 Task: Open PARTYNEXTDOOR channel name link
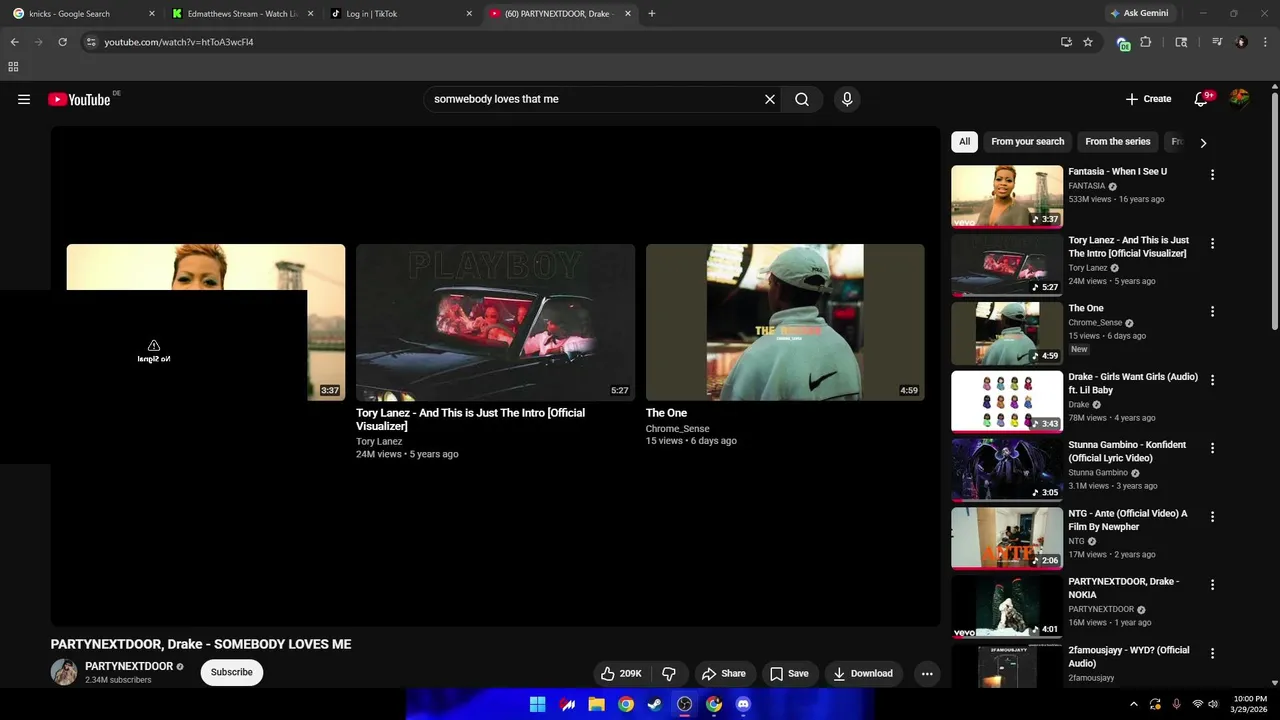pos(129,666)
